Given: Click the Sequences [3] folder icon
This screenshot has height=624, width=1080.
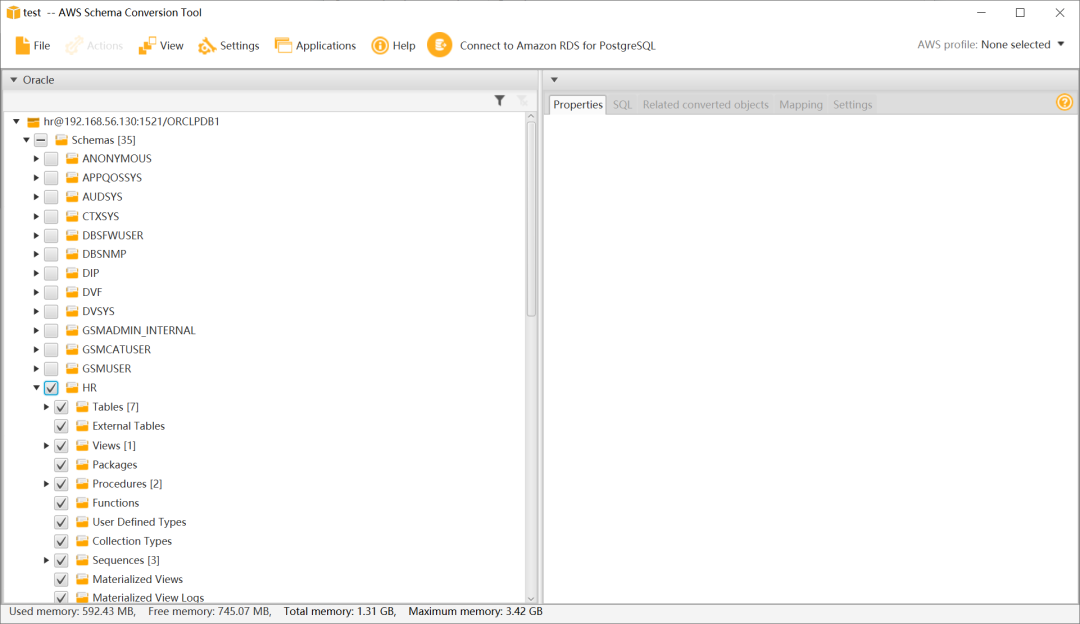Looking at the screenshot, I should pos(82,560).
